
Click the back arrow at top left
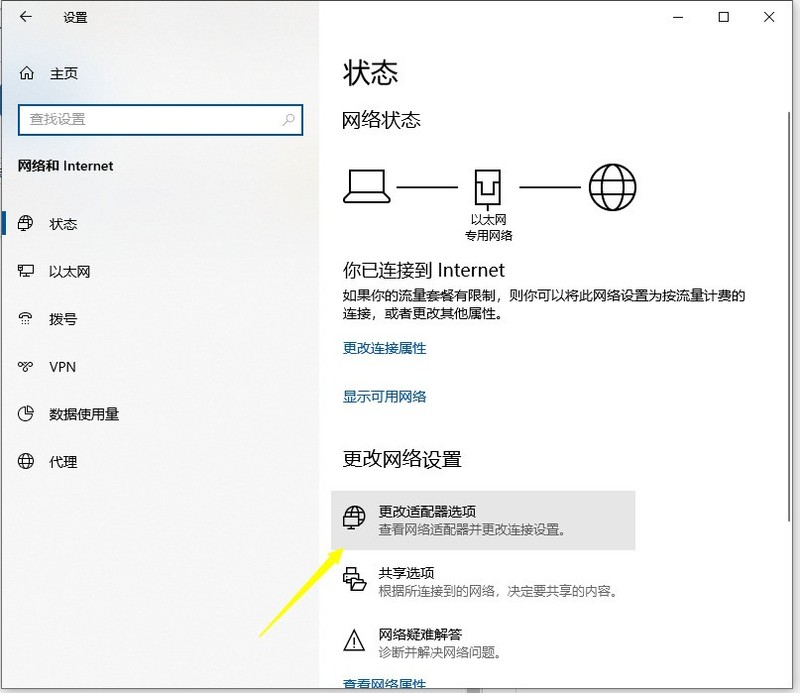[x=25, y=17]
